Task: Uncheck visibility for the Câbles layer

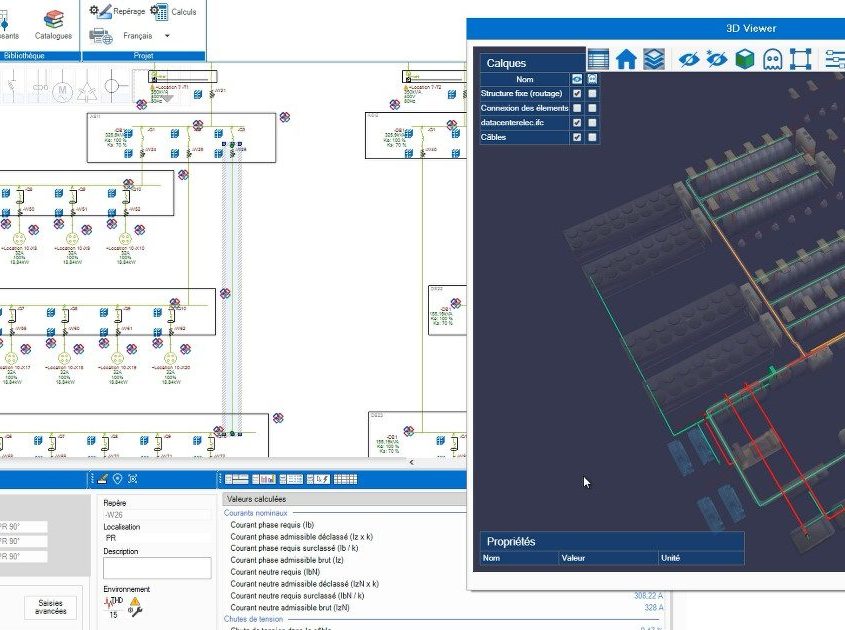Action: tap(577, 137)
